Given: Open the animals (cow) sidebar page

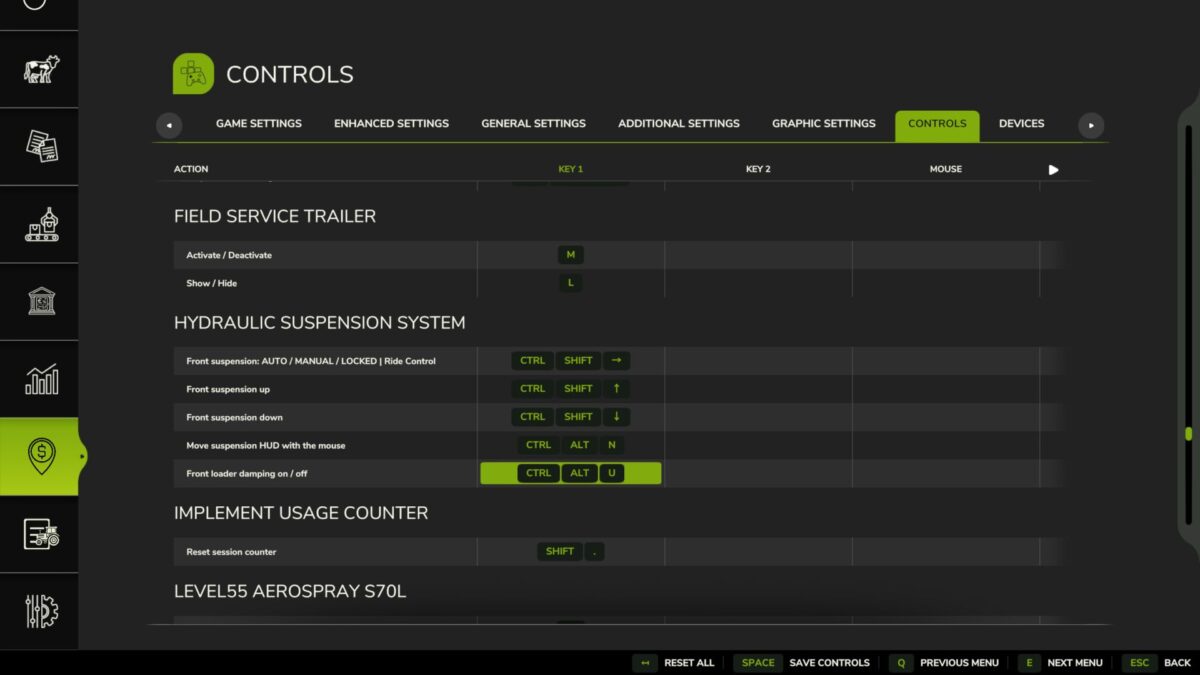Looking at the screenshot, I should point(39,70).
